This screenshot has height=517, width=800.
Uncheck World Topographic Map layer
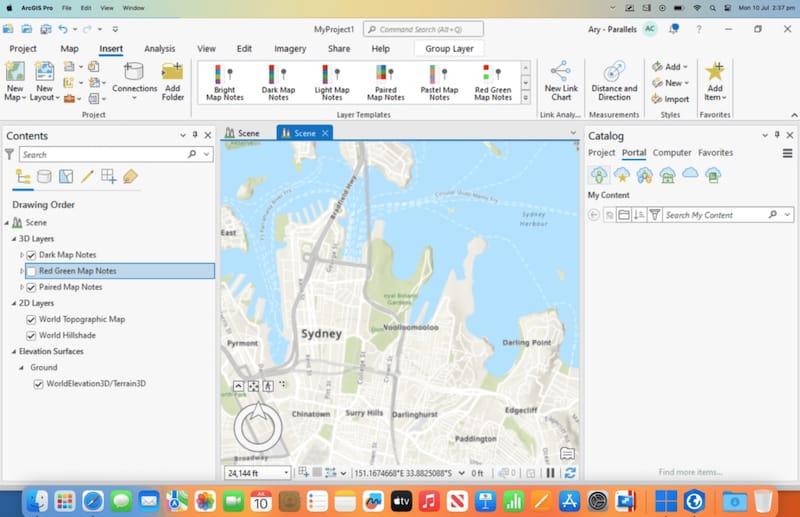[x=31, y=319]
